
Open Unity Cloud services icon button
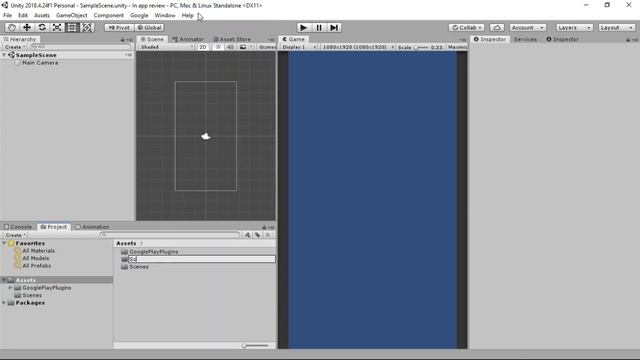[497, 27]
